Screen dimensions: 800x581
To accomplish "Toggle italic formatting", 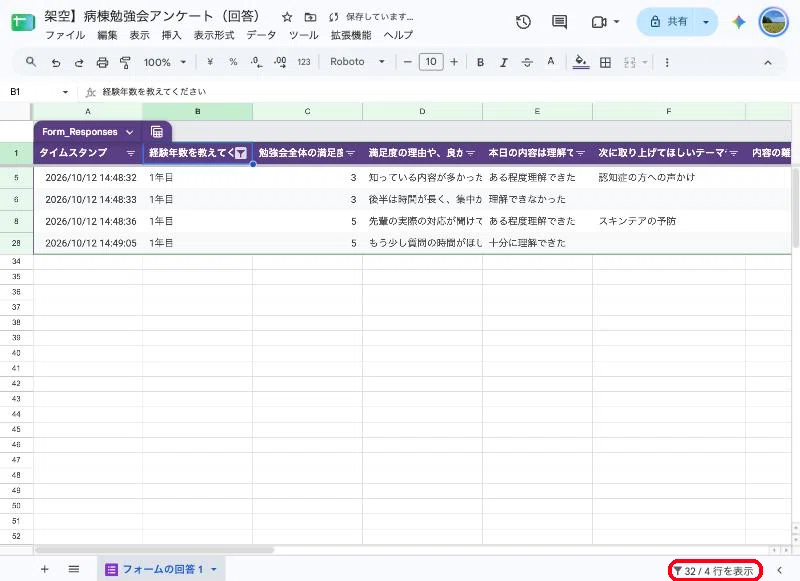I will pyautogui.click(x=504, y=63).
